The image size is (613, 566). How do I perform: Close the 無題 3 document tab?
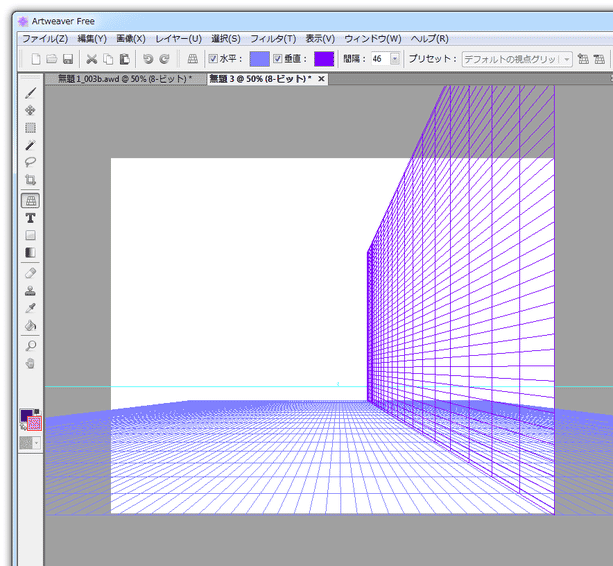pyautogui.click(x=321, y=79)
